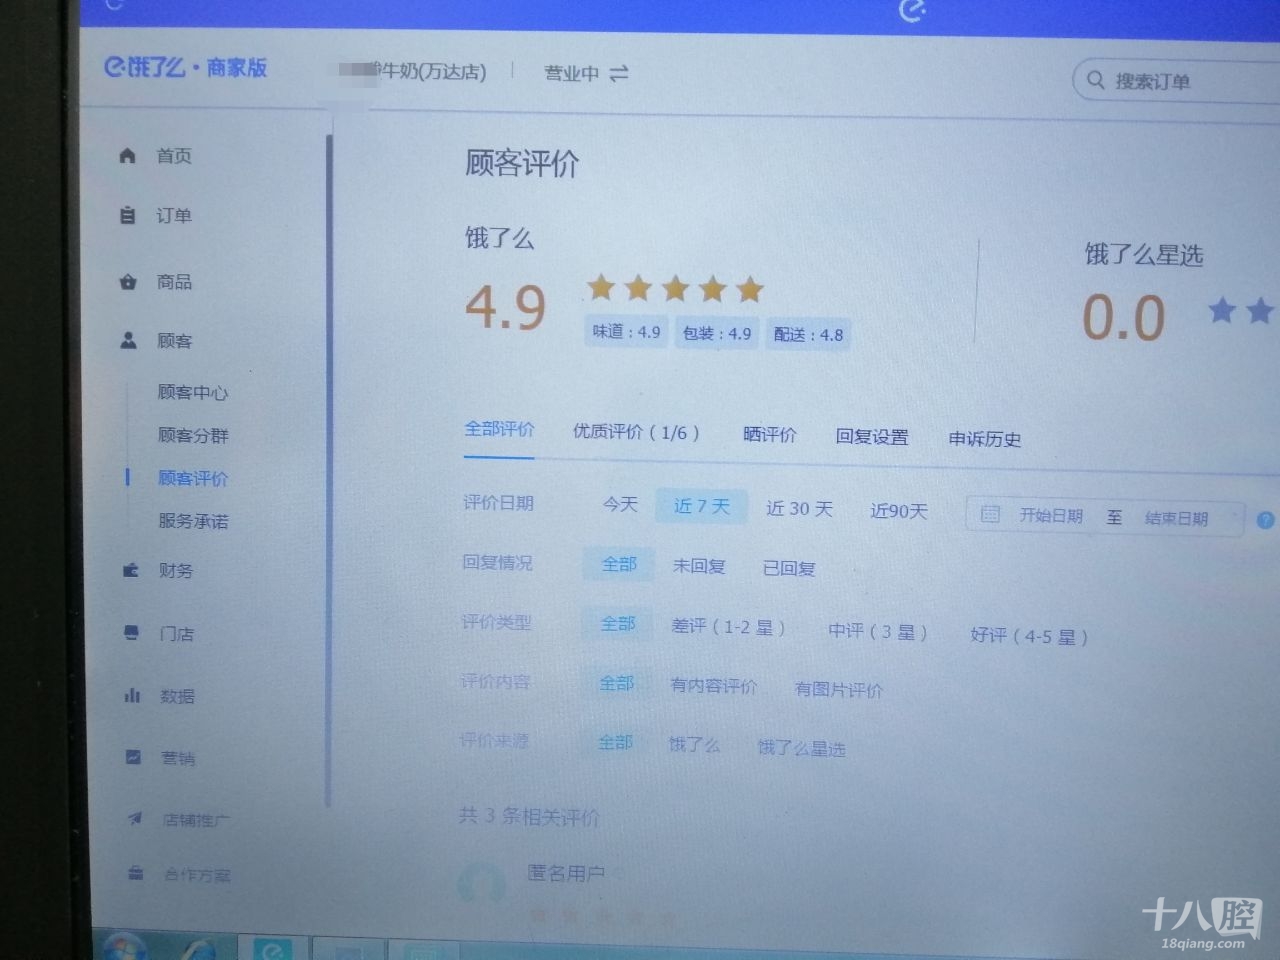Click the 0.0 饿了么星选 rating

pos(1124,318)
